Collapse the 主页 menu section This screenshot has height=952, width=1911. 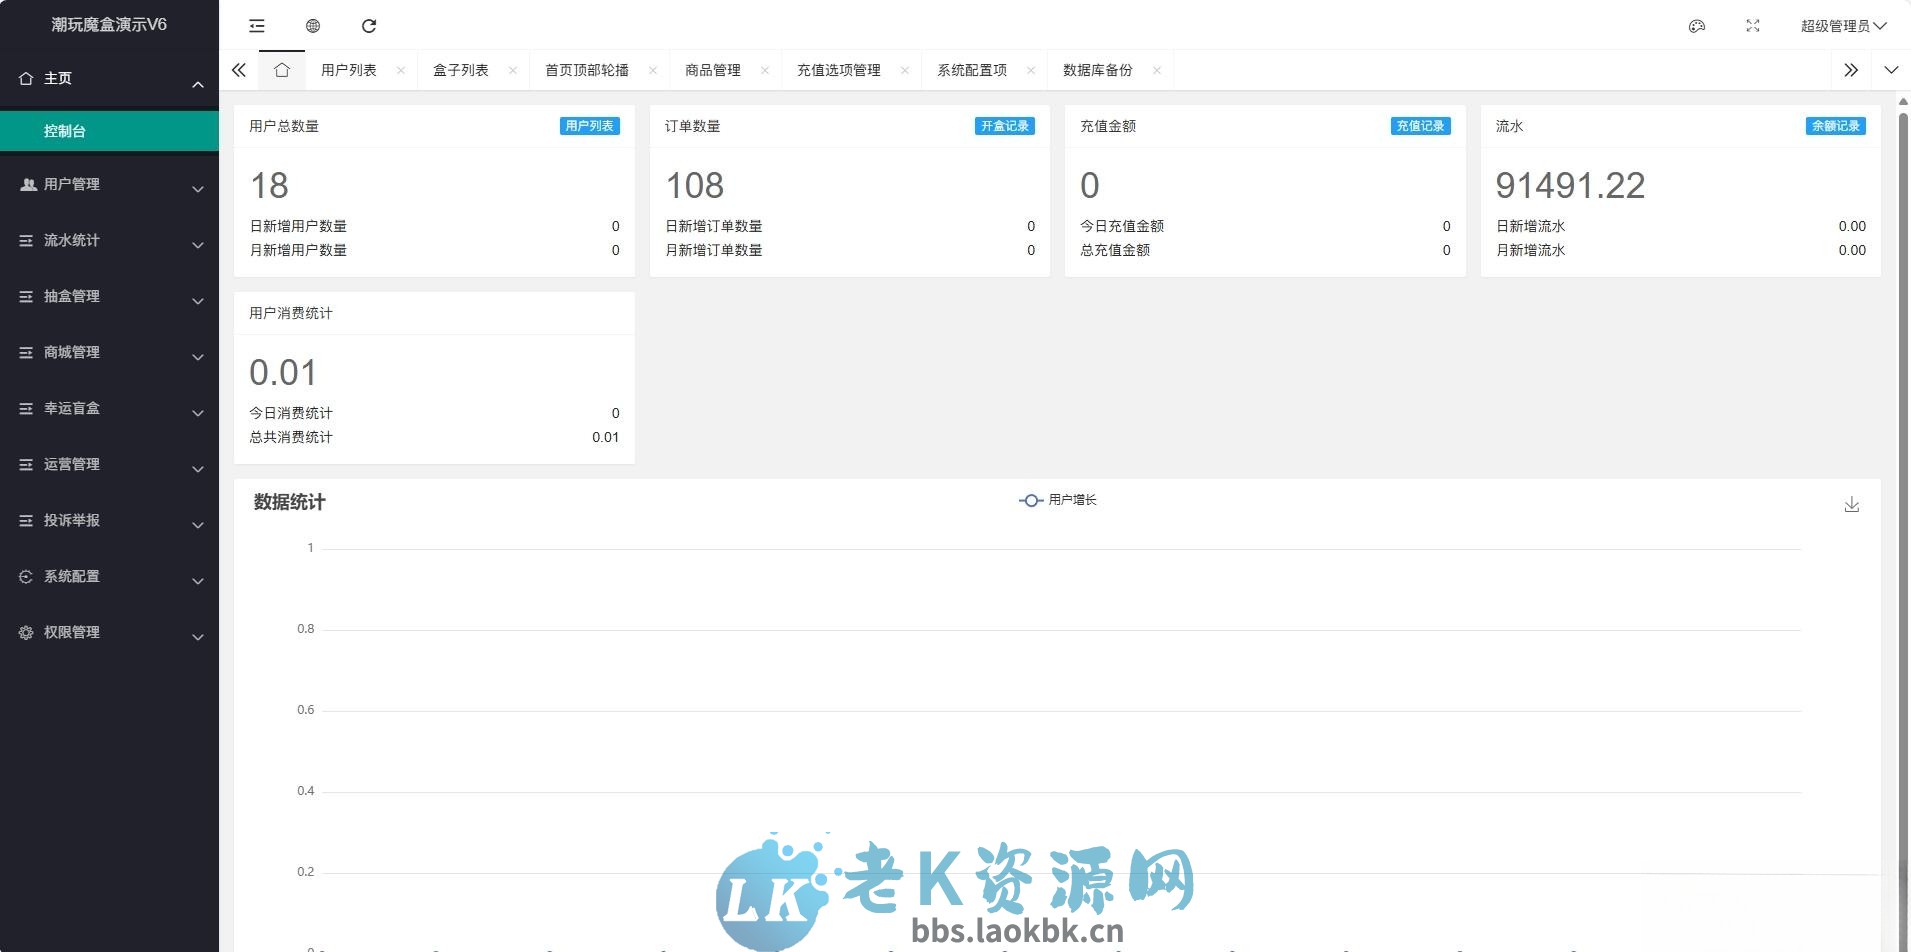coord(197,84)
